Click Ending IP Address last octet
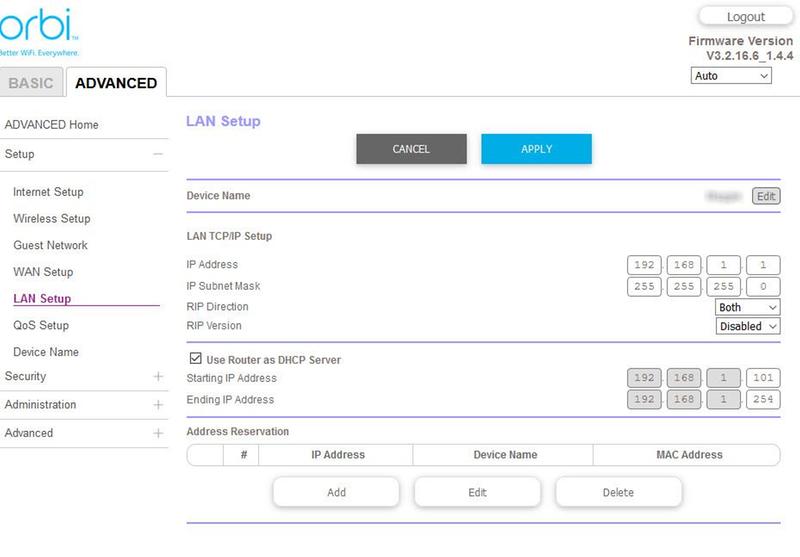The height and width of the screenshot is (557, 800). [763, 399]
